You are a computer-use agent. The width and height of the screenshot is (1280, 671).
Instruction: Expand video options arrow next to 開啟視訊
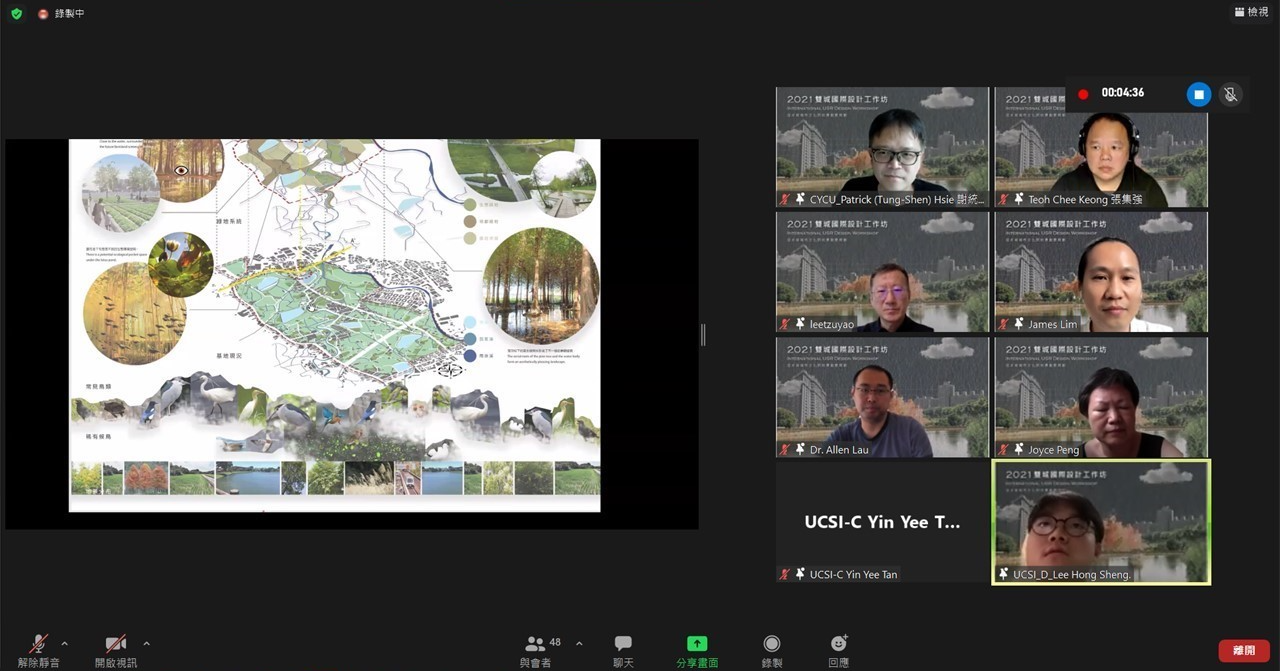pos(146,644)
